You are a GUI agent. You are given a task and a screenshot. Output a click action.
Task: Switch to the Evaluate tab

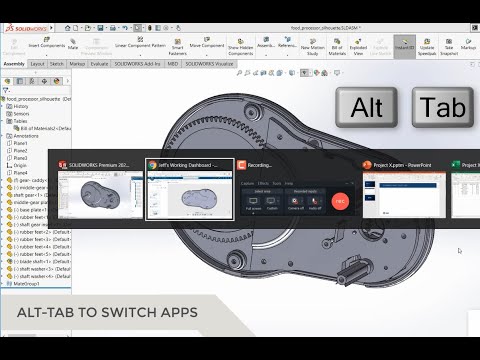99,64
